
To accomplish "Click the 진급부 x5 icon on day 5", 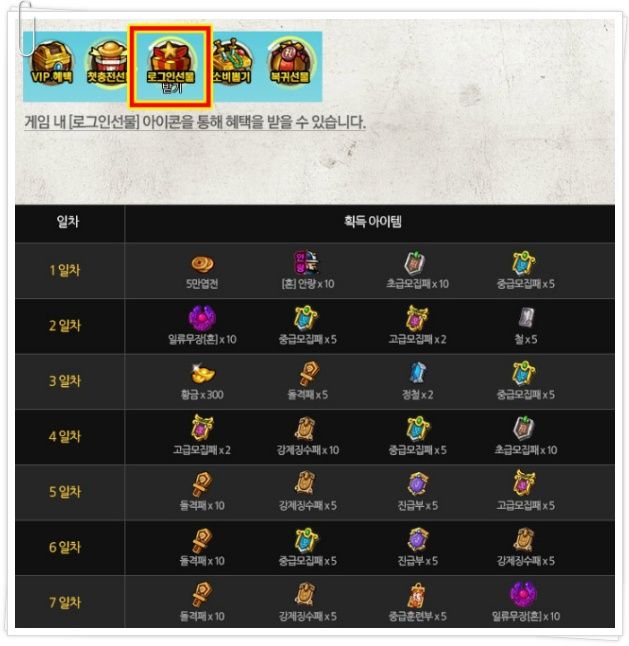I will point(418,484).
